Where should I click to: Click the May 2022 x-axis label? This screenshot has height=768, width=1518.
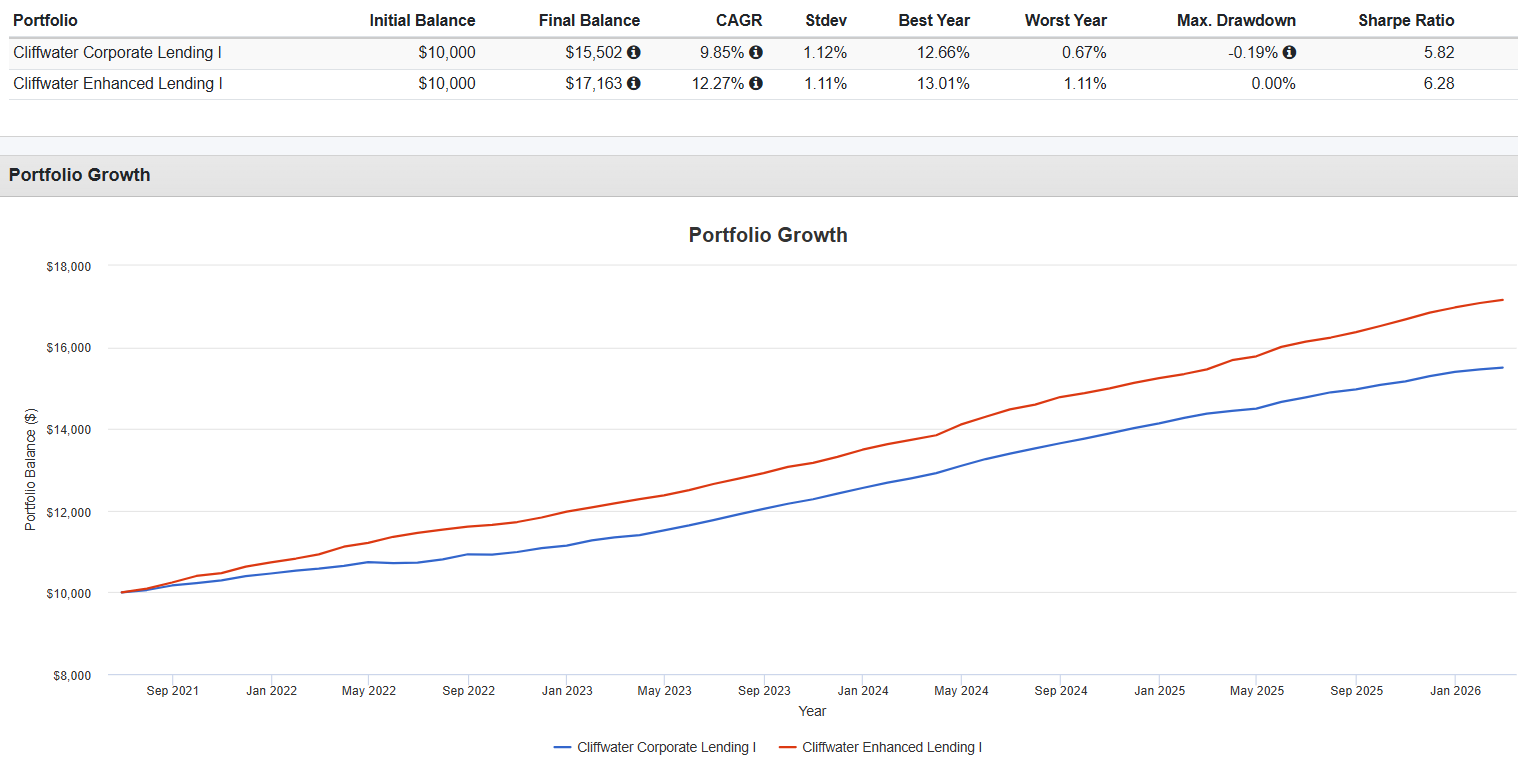[369, 691]
